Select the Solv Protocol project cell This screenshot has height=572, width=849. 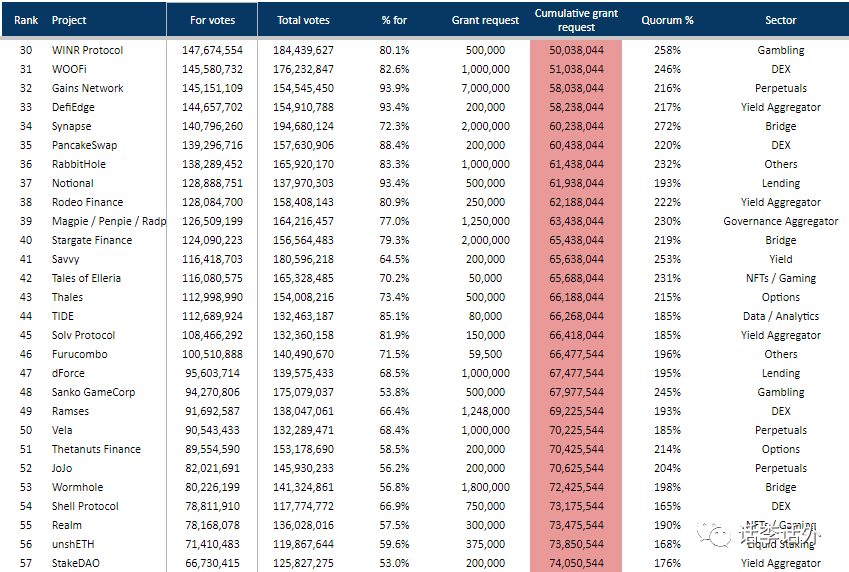(x=83, y=335)
